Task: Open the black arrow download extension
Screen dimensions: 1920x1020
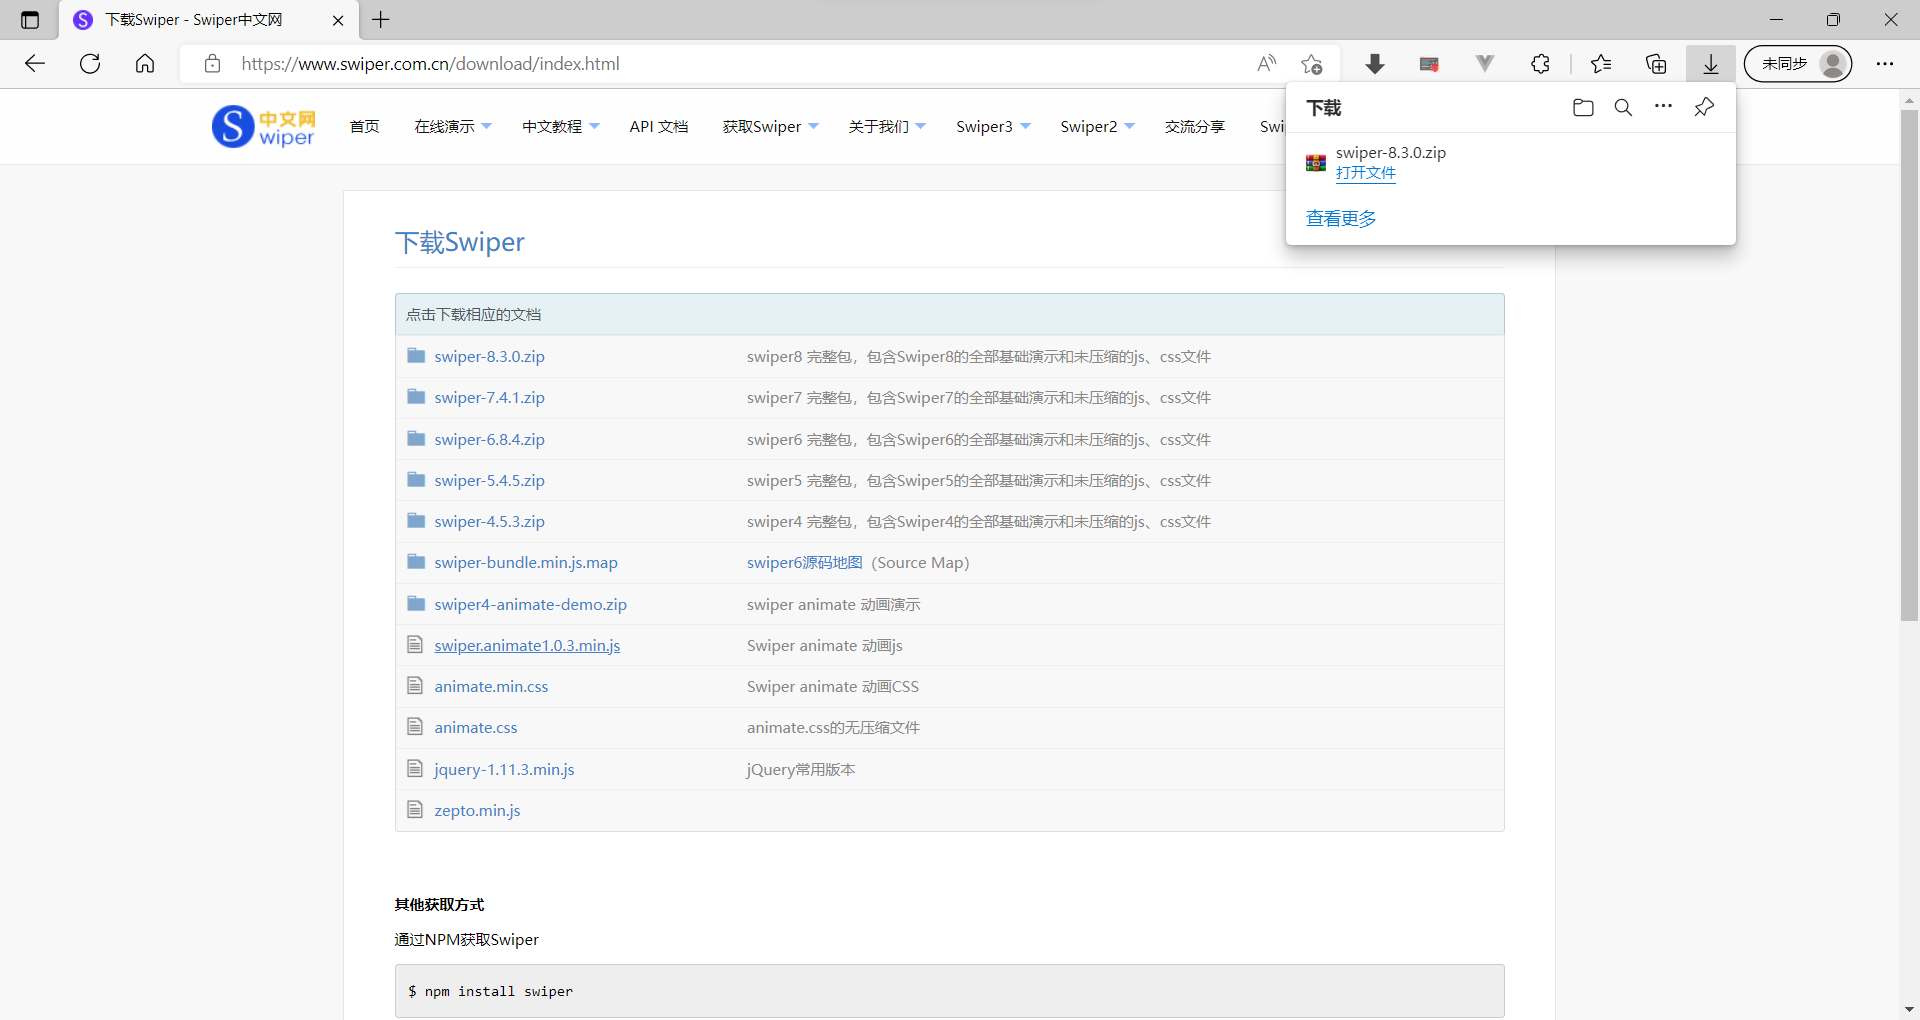Action: point(1375,64)
